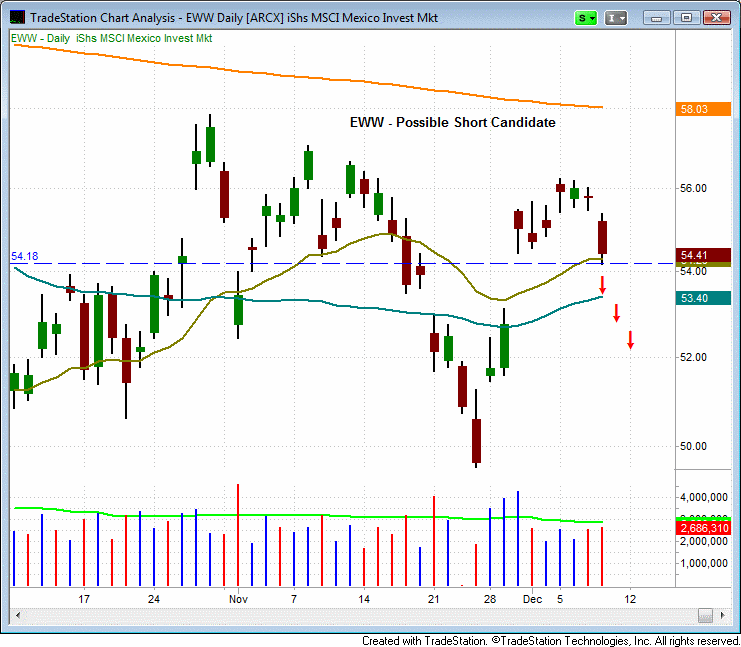The image size is (741, 647).
Task: Click the right arrow of the horizontal scrollbar
Action: (723, 615)
